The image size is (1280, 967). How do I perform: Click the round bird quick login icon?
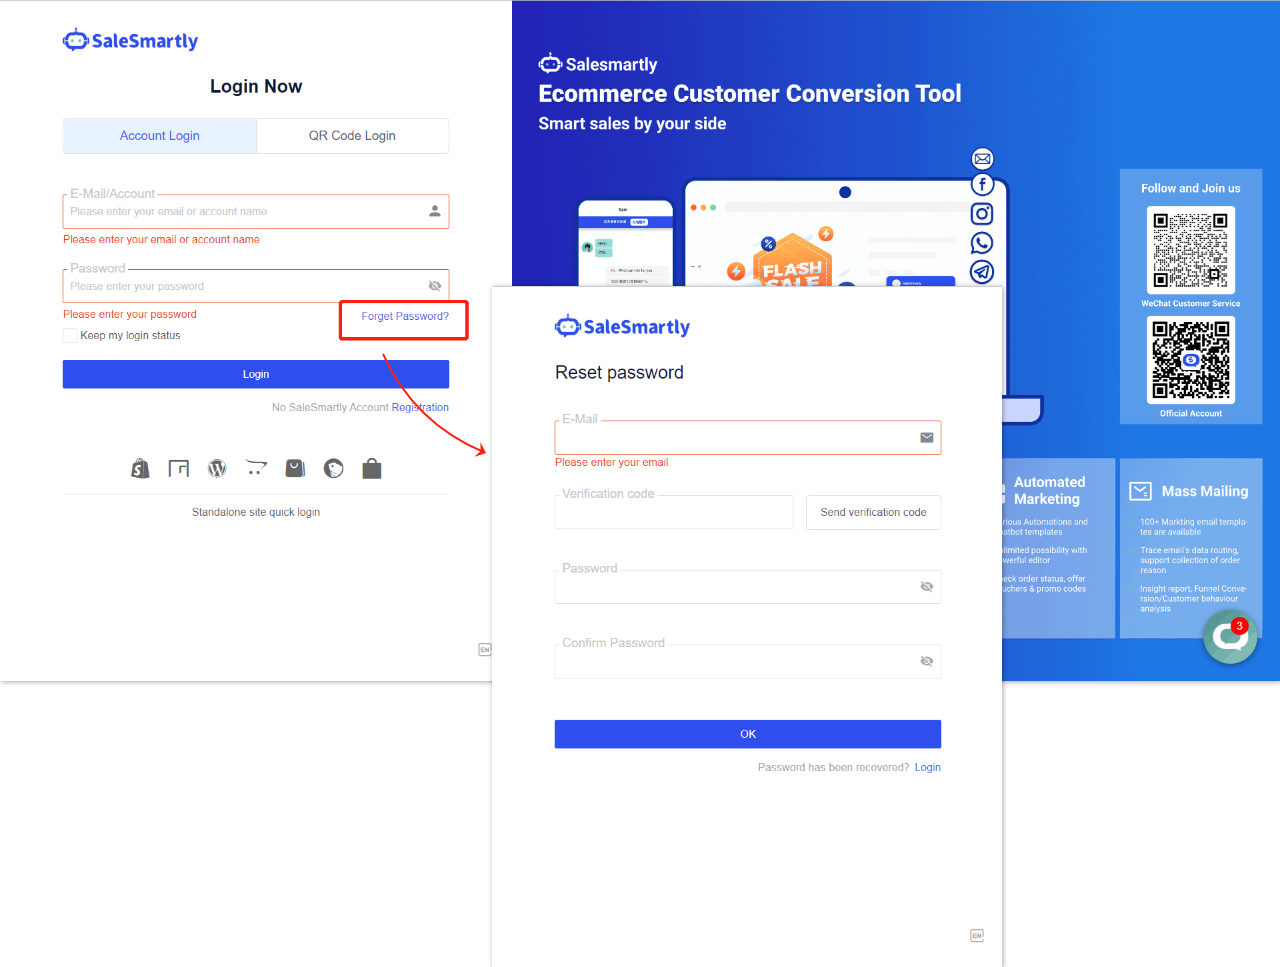point(334,468)
